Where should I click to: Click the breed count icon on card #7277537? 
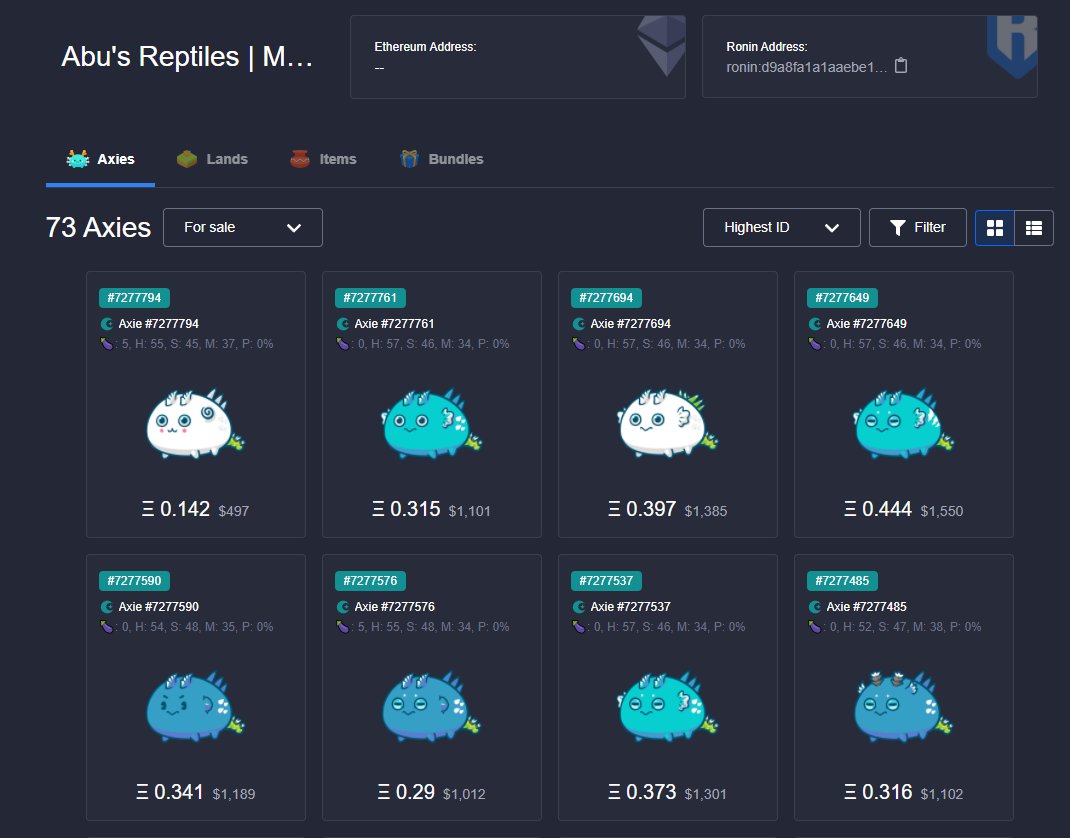[579, 627]
